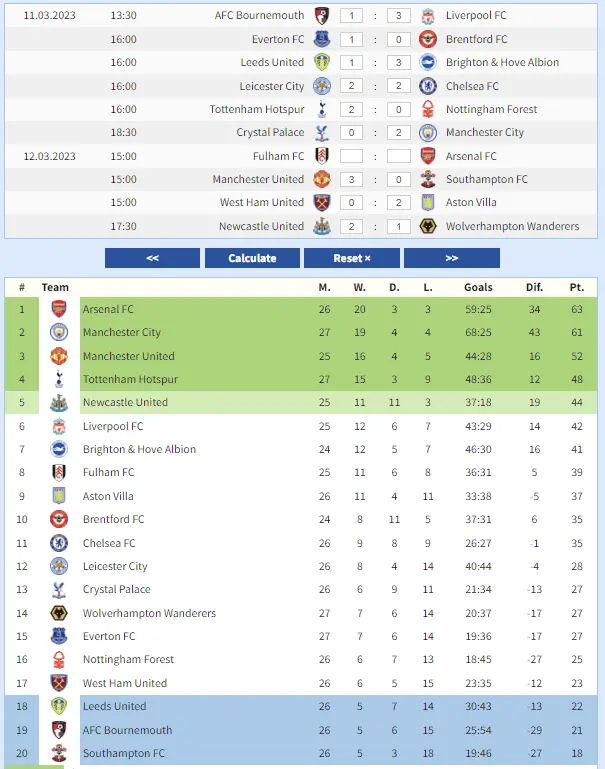Click the Southampton FC crest in the standings table

[x=59, y=754]
